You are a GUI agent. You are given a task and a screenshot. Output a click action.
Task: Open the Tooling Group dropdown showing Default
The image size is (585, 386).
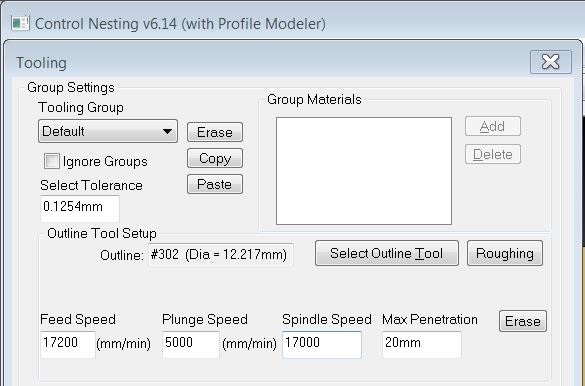108,131
